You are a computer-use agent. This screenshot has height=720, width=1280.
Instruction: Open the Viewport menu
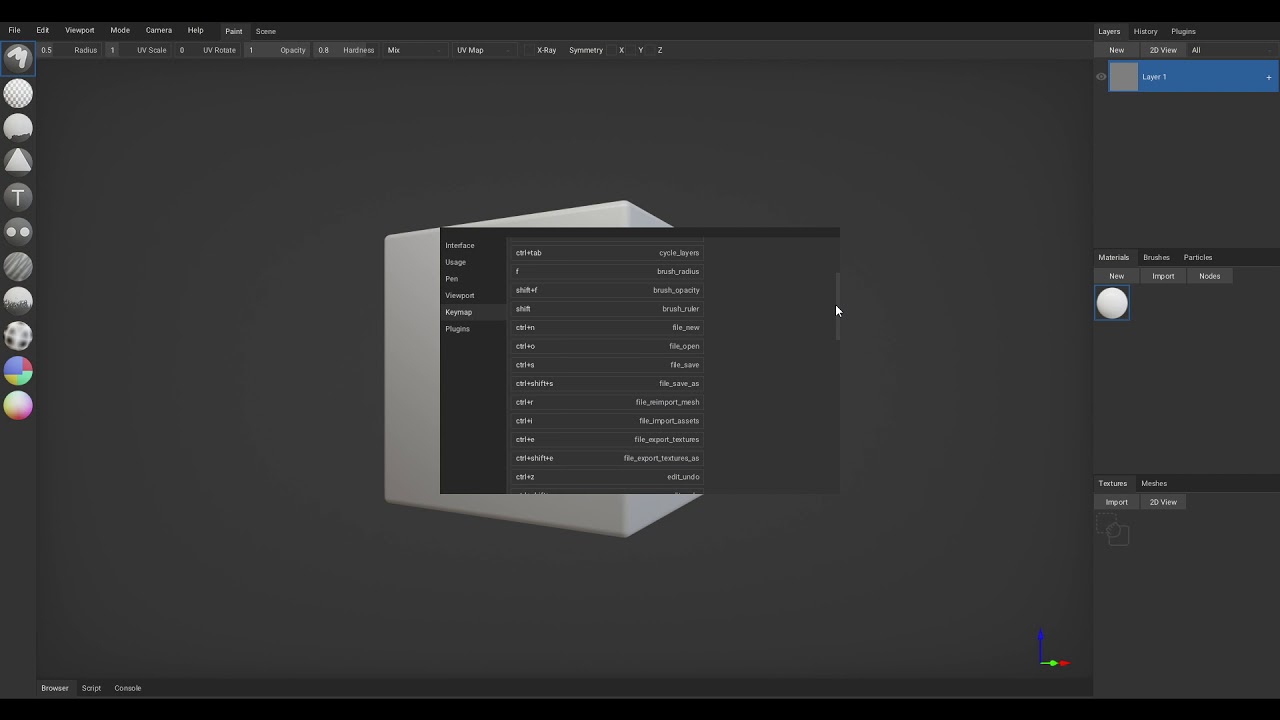click(x=79, y=30)
